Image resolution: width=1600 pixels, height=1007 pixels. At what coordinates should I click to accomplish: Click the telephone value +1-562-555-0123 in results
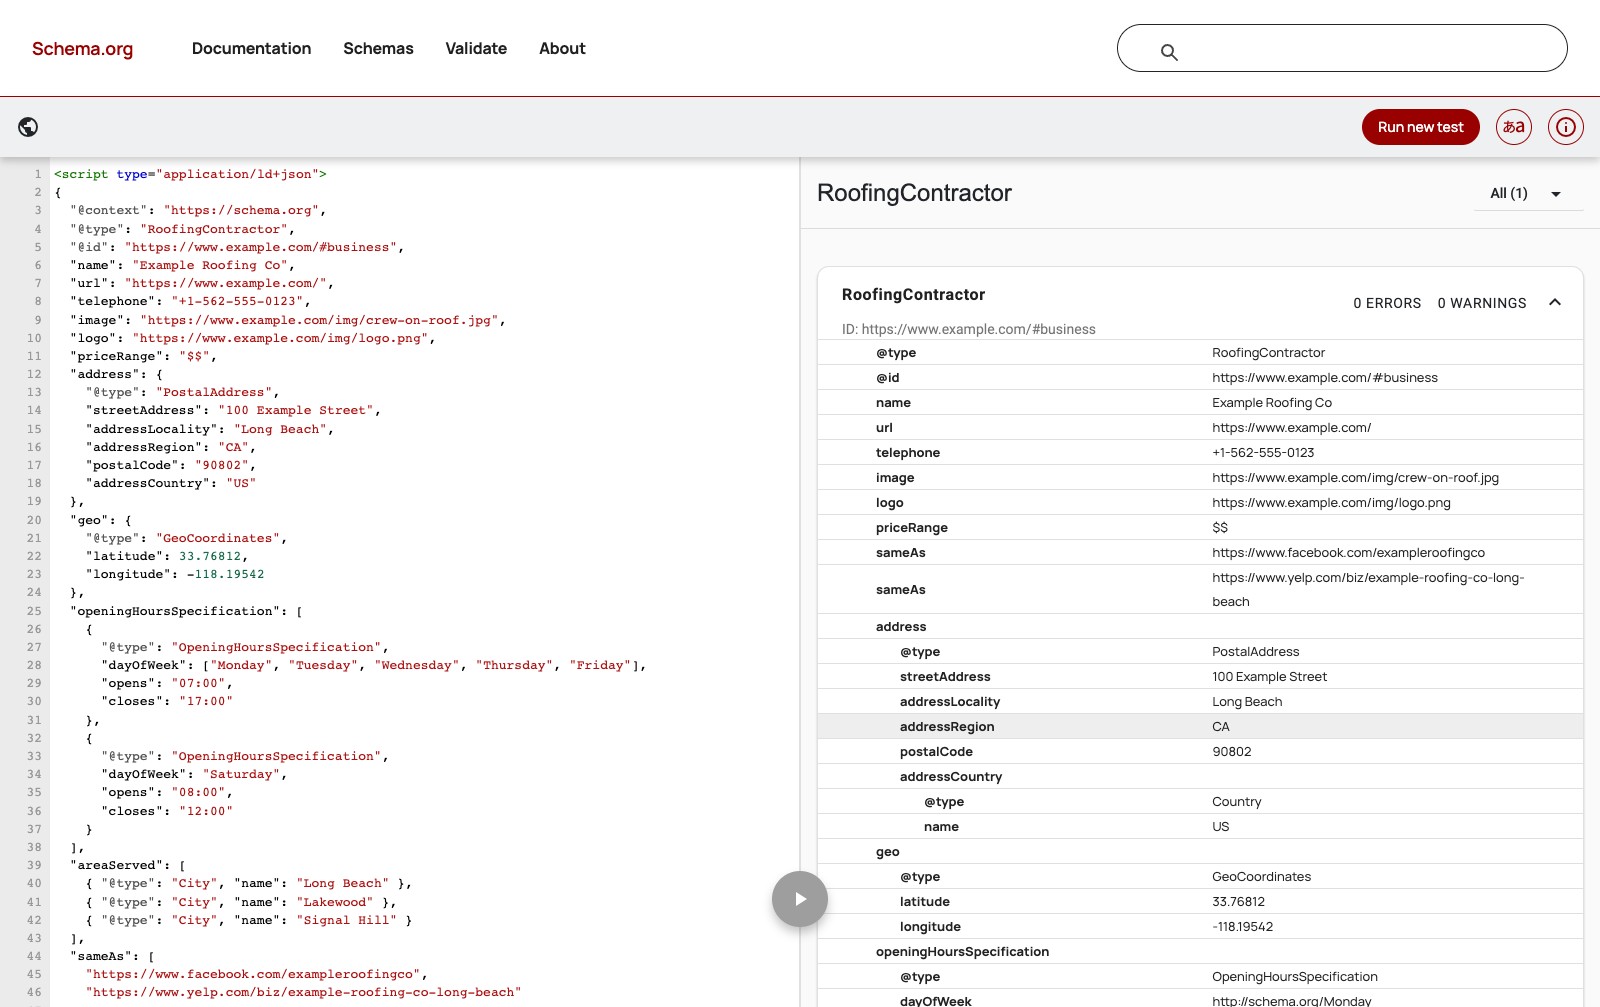1263,453
